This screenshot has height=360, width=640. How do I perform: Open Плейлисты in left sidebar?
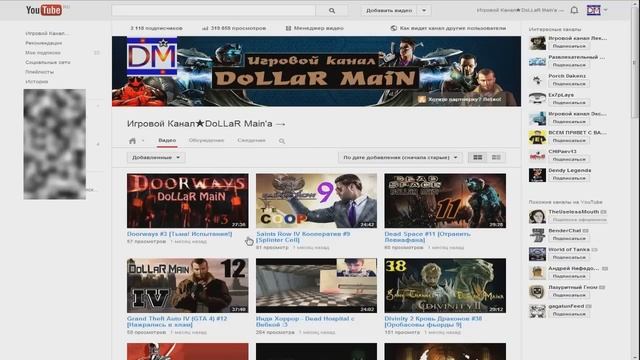[x=40, y=72]
